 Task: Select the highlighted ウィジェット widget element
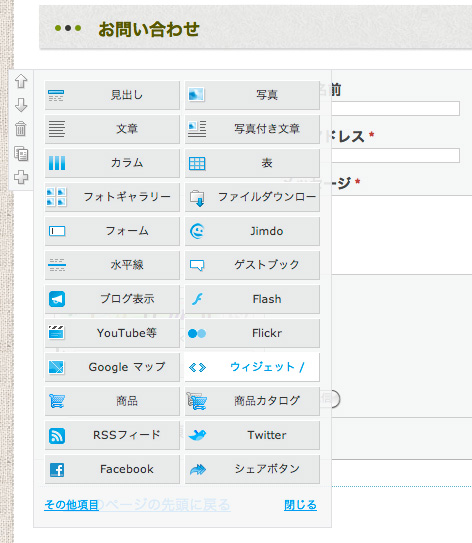tap(252, 367)
